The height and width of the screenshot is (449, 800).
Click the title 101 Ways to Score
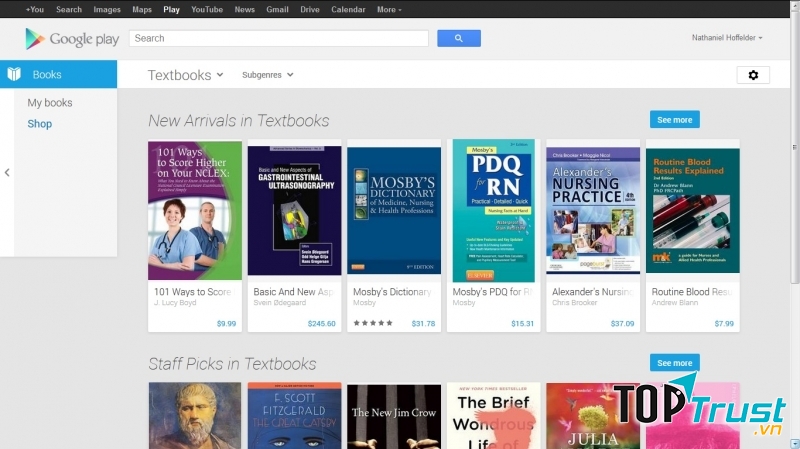pyautogui.click(x=193, y=292)
